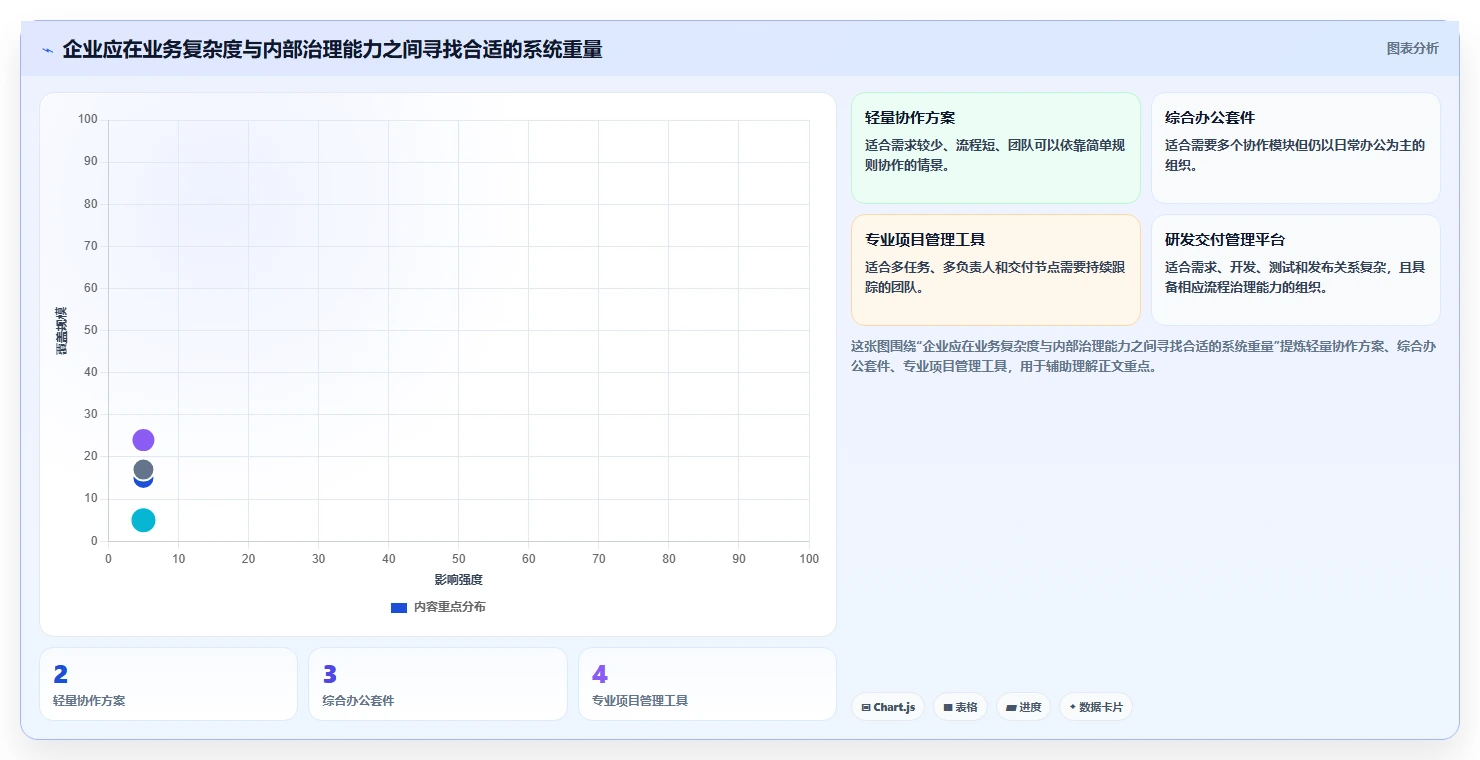This screenshot has width=1480, height=760.
Task: Select the gray data point in the chart
Action: [143, 469]
